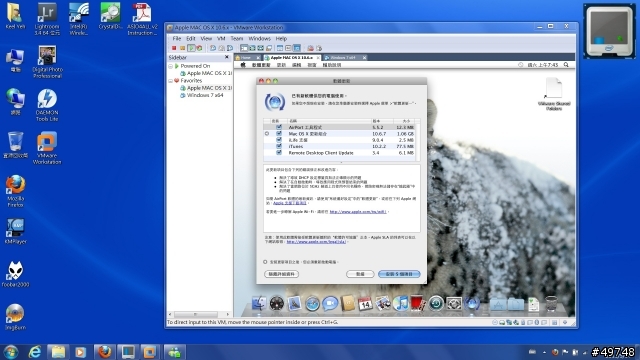Open iChat in the Mac dock

pyautogui.click(x=330, y=304)
